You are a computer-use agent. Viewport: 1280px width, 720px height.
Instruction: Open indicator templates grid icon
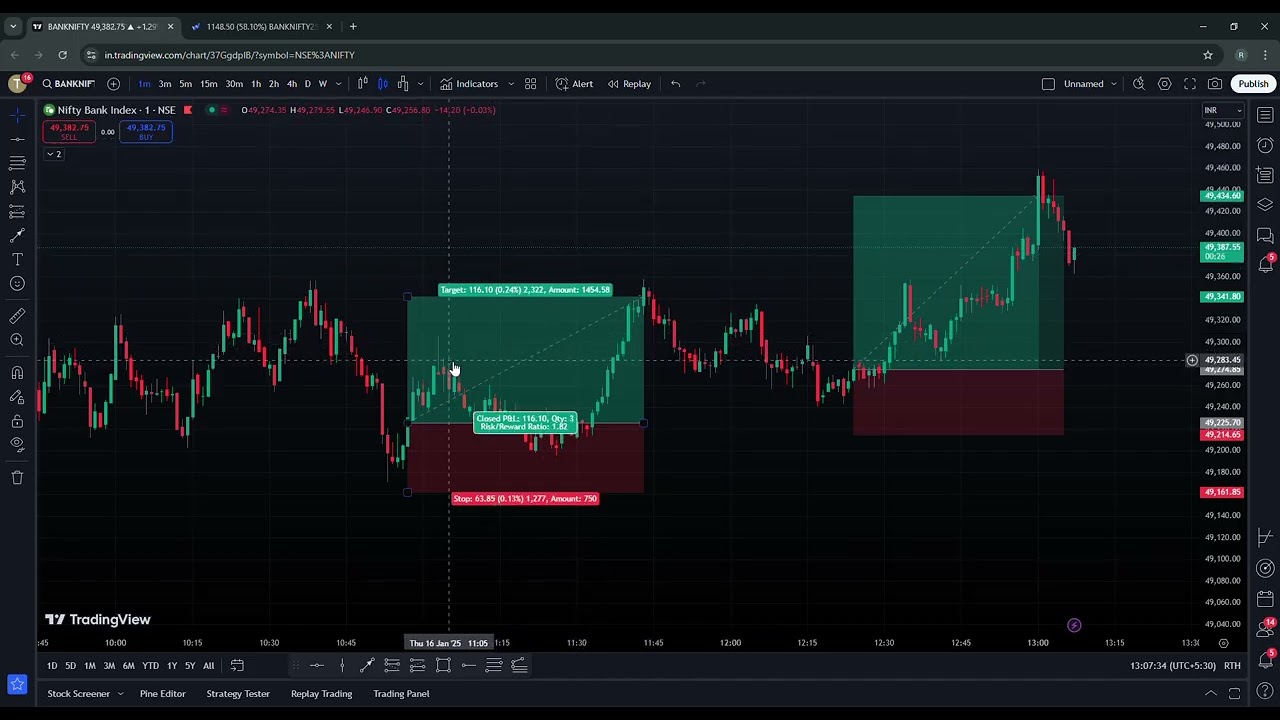tap(531, 84)
